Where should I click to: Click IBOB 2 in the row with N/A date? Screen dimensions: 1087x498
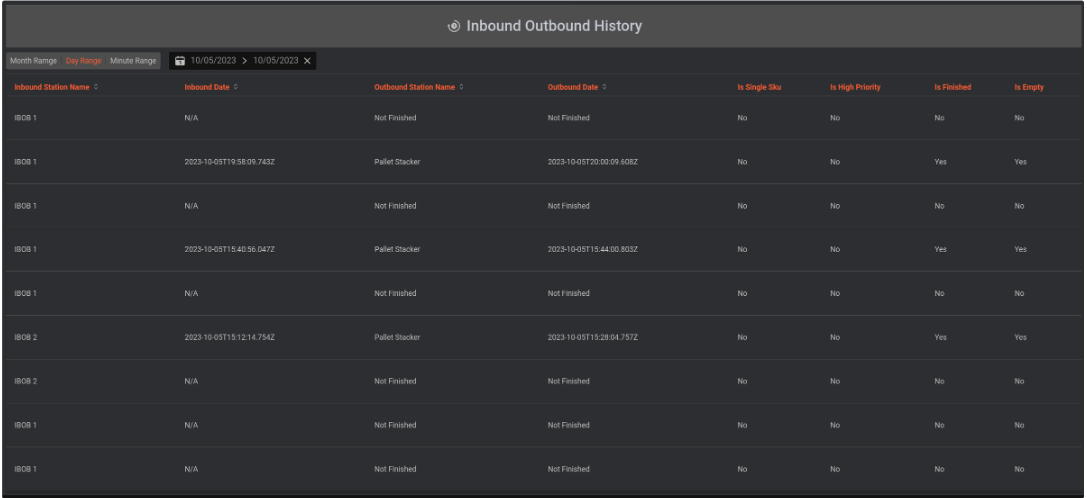(26, 381)
